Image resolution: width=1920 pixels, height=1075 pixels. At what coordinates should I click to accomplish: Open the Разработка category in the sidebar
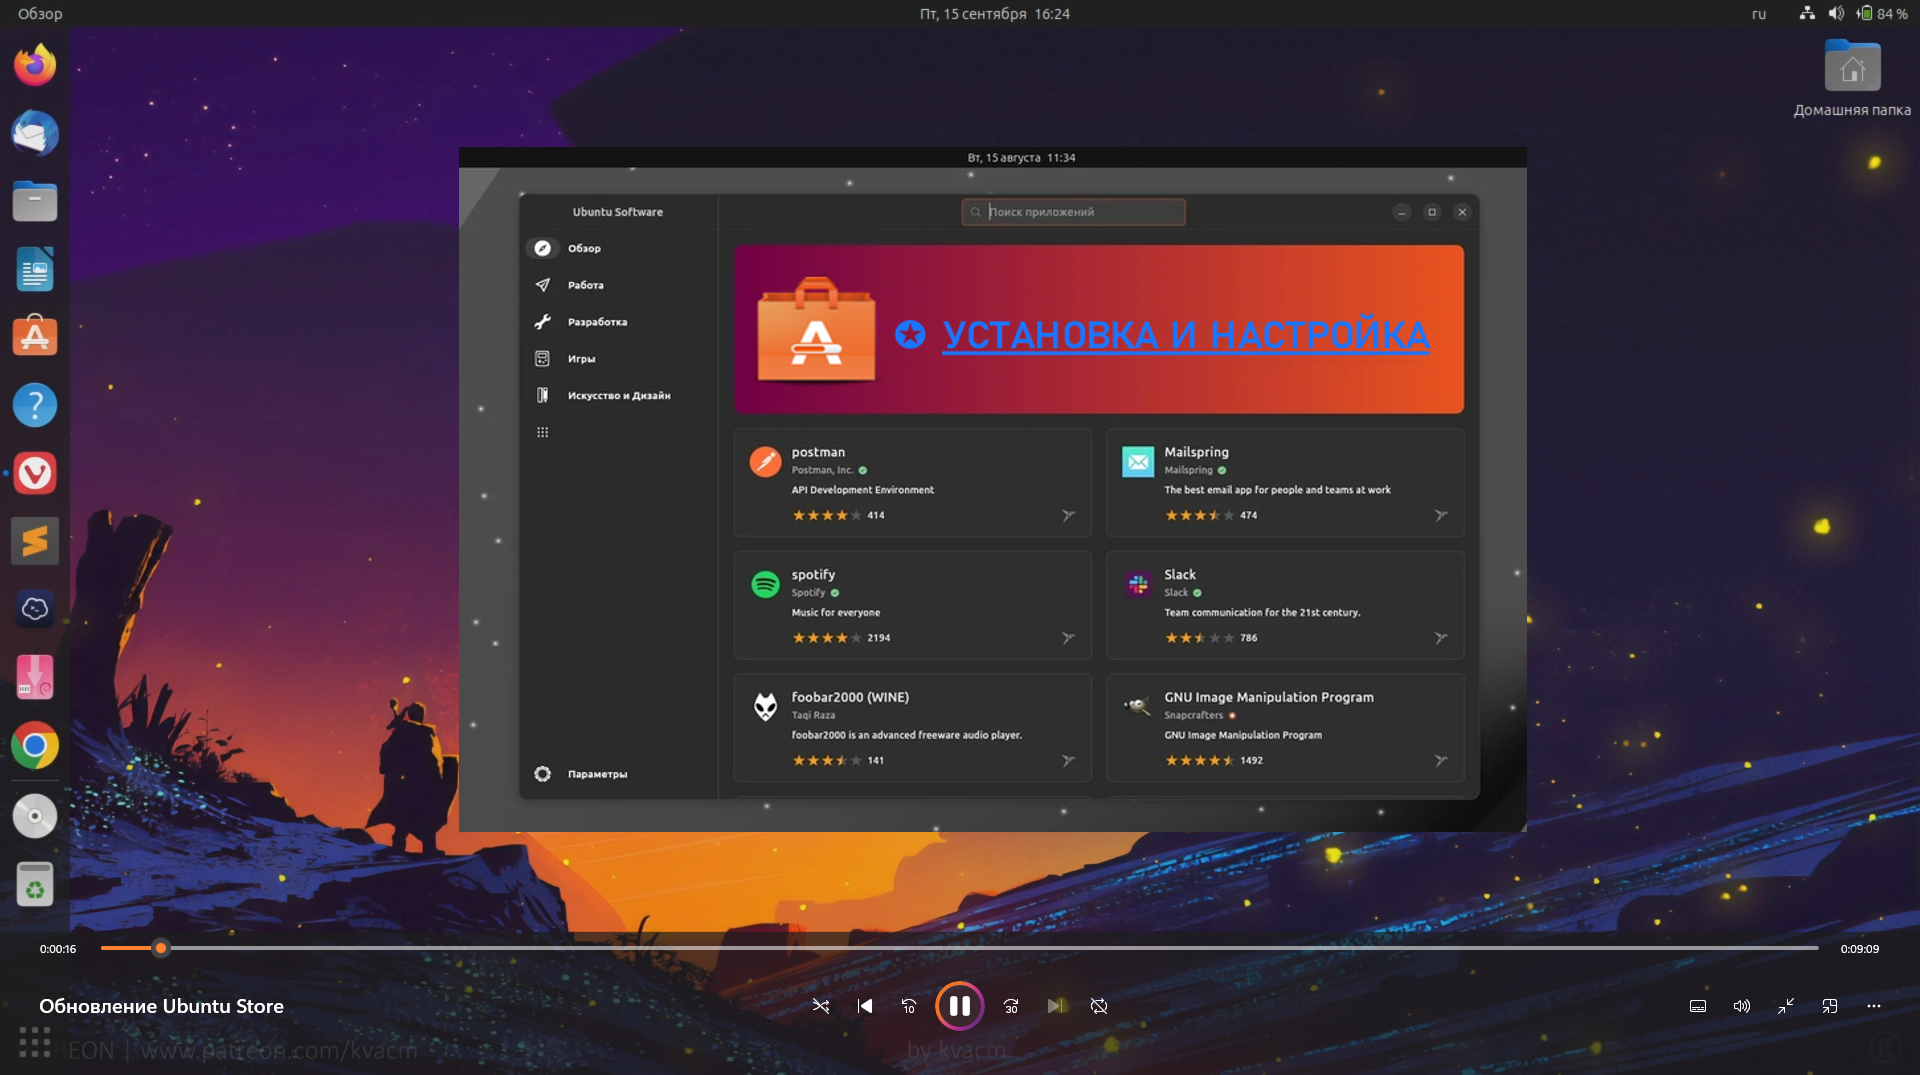(x=618, y=322)
